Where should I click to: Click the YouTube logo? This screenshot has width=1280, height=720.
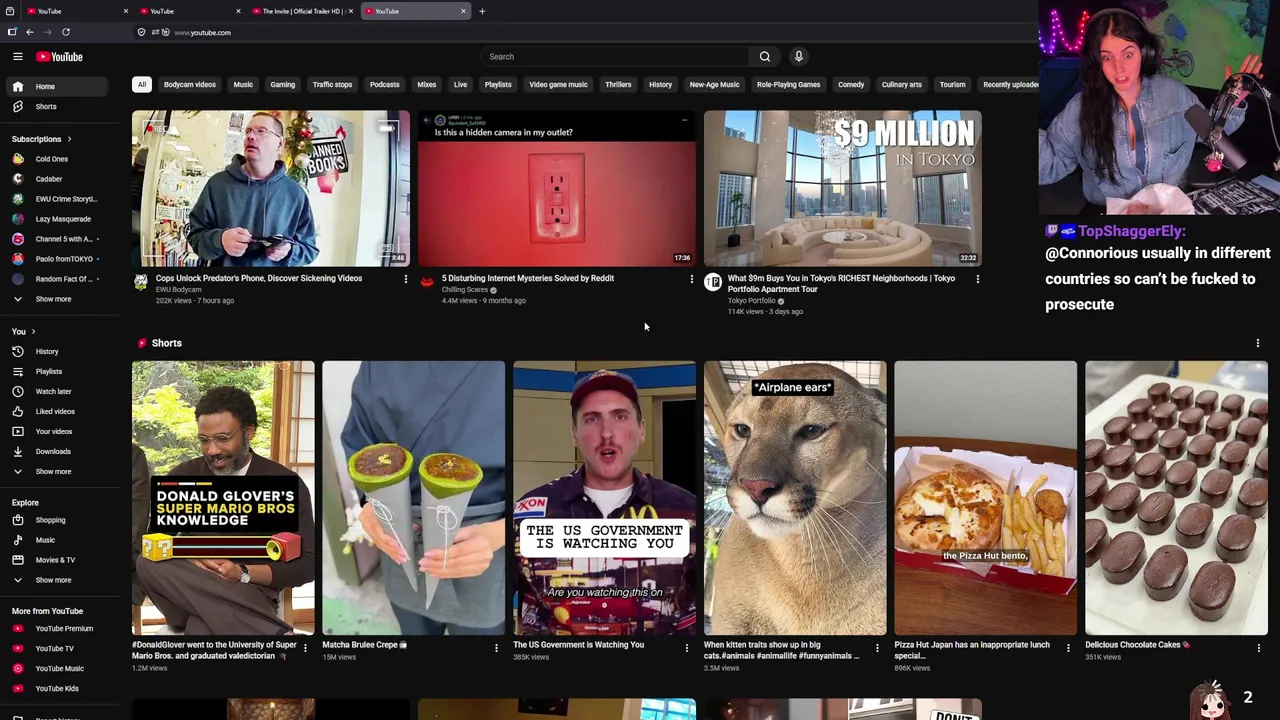pyautogui.click(x=60, y=57)
